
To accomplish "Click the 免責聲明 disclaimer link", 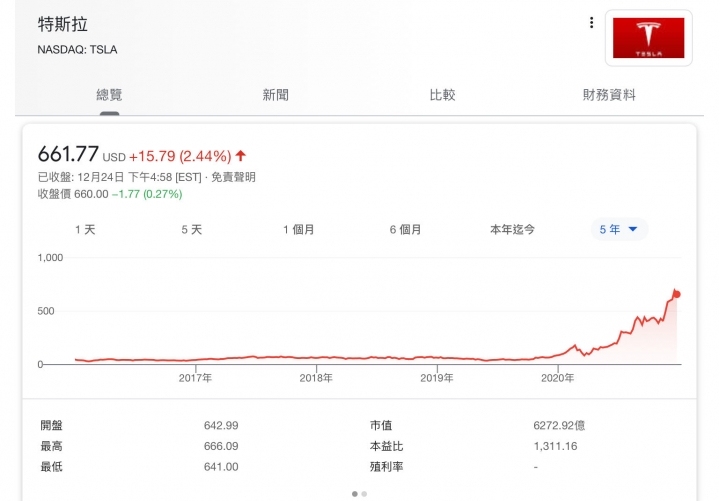I will 233,177.
